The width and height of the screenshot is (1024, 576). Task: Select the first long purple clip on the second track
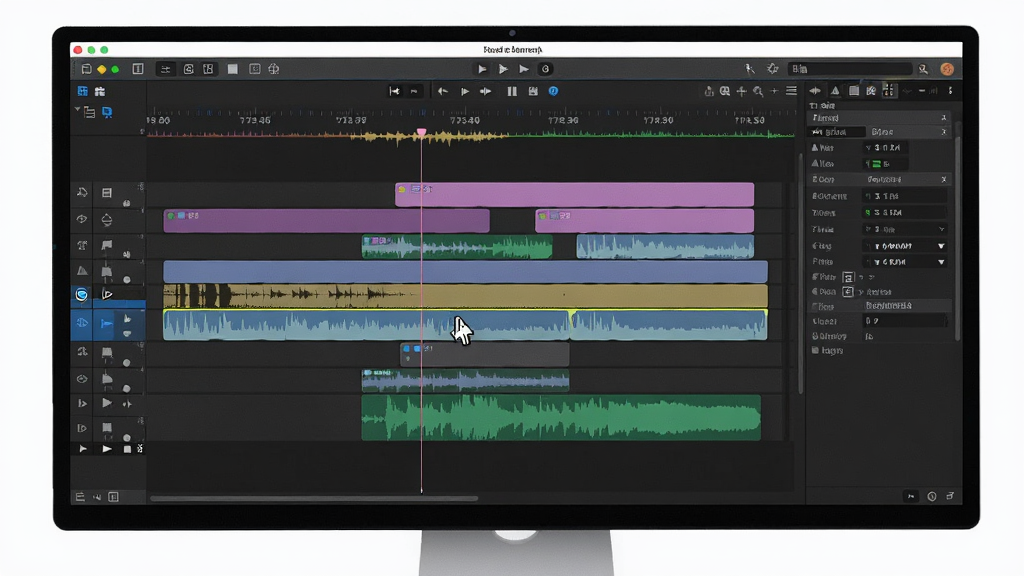click(326, 221)
